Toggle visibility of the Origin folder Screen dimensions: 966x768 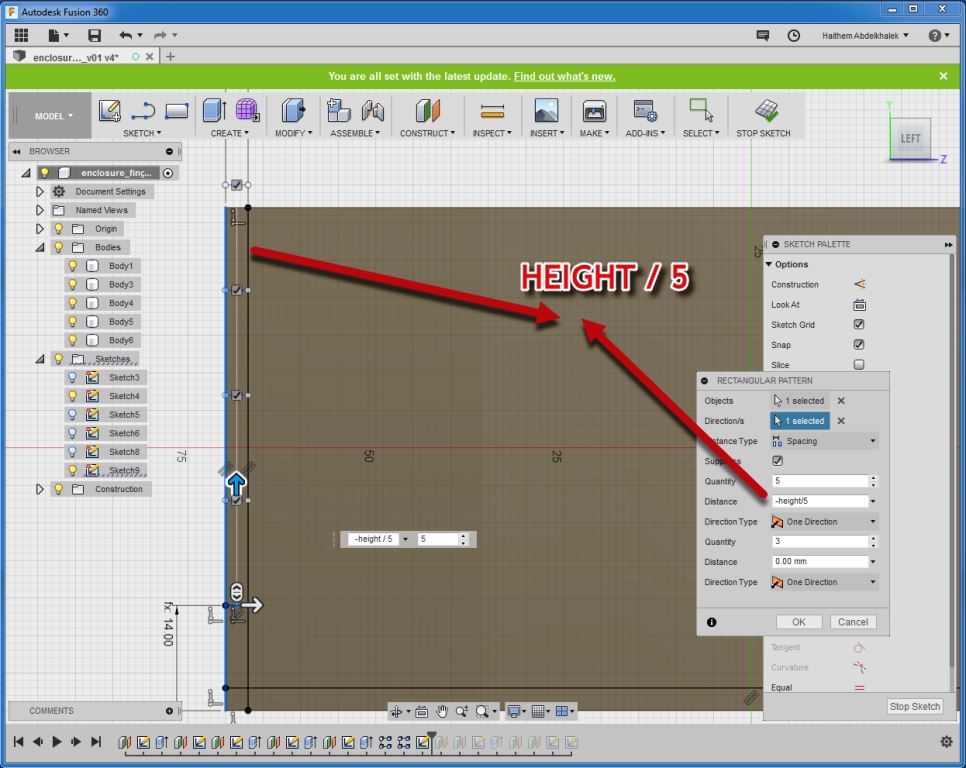pos(59,228)
